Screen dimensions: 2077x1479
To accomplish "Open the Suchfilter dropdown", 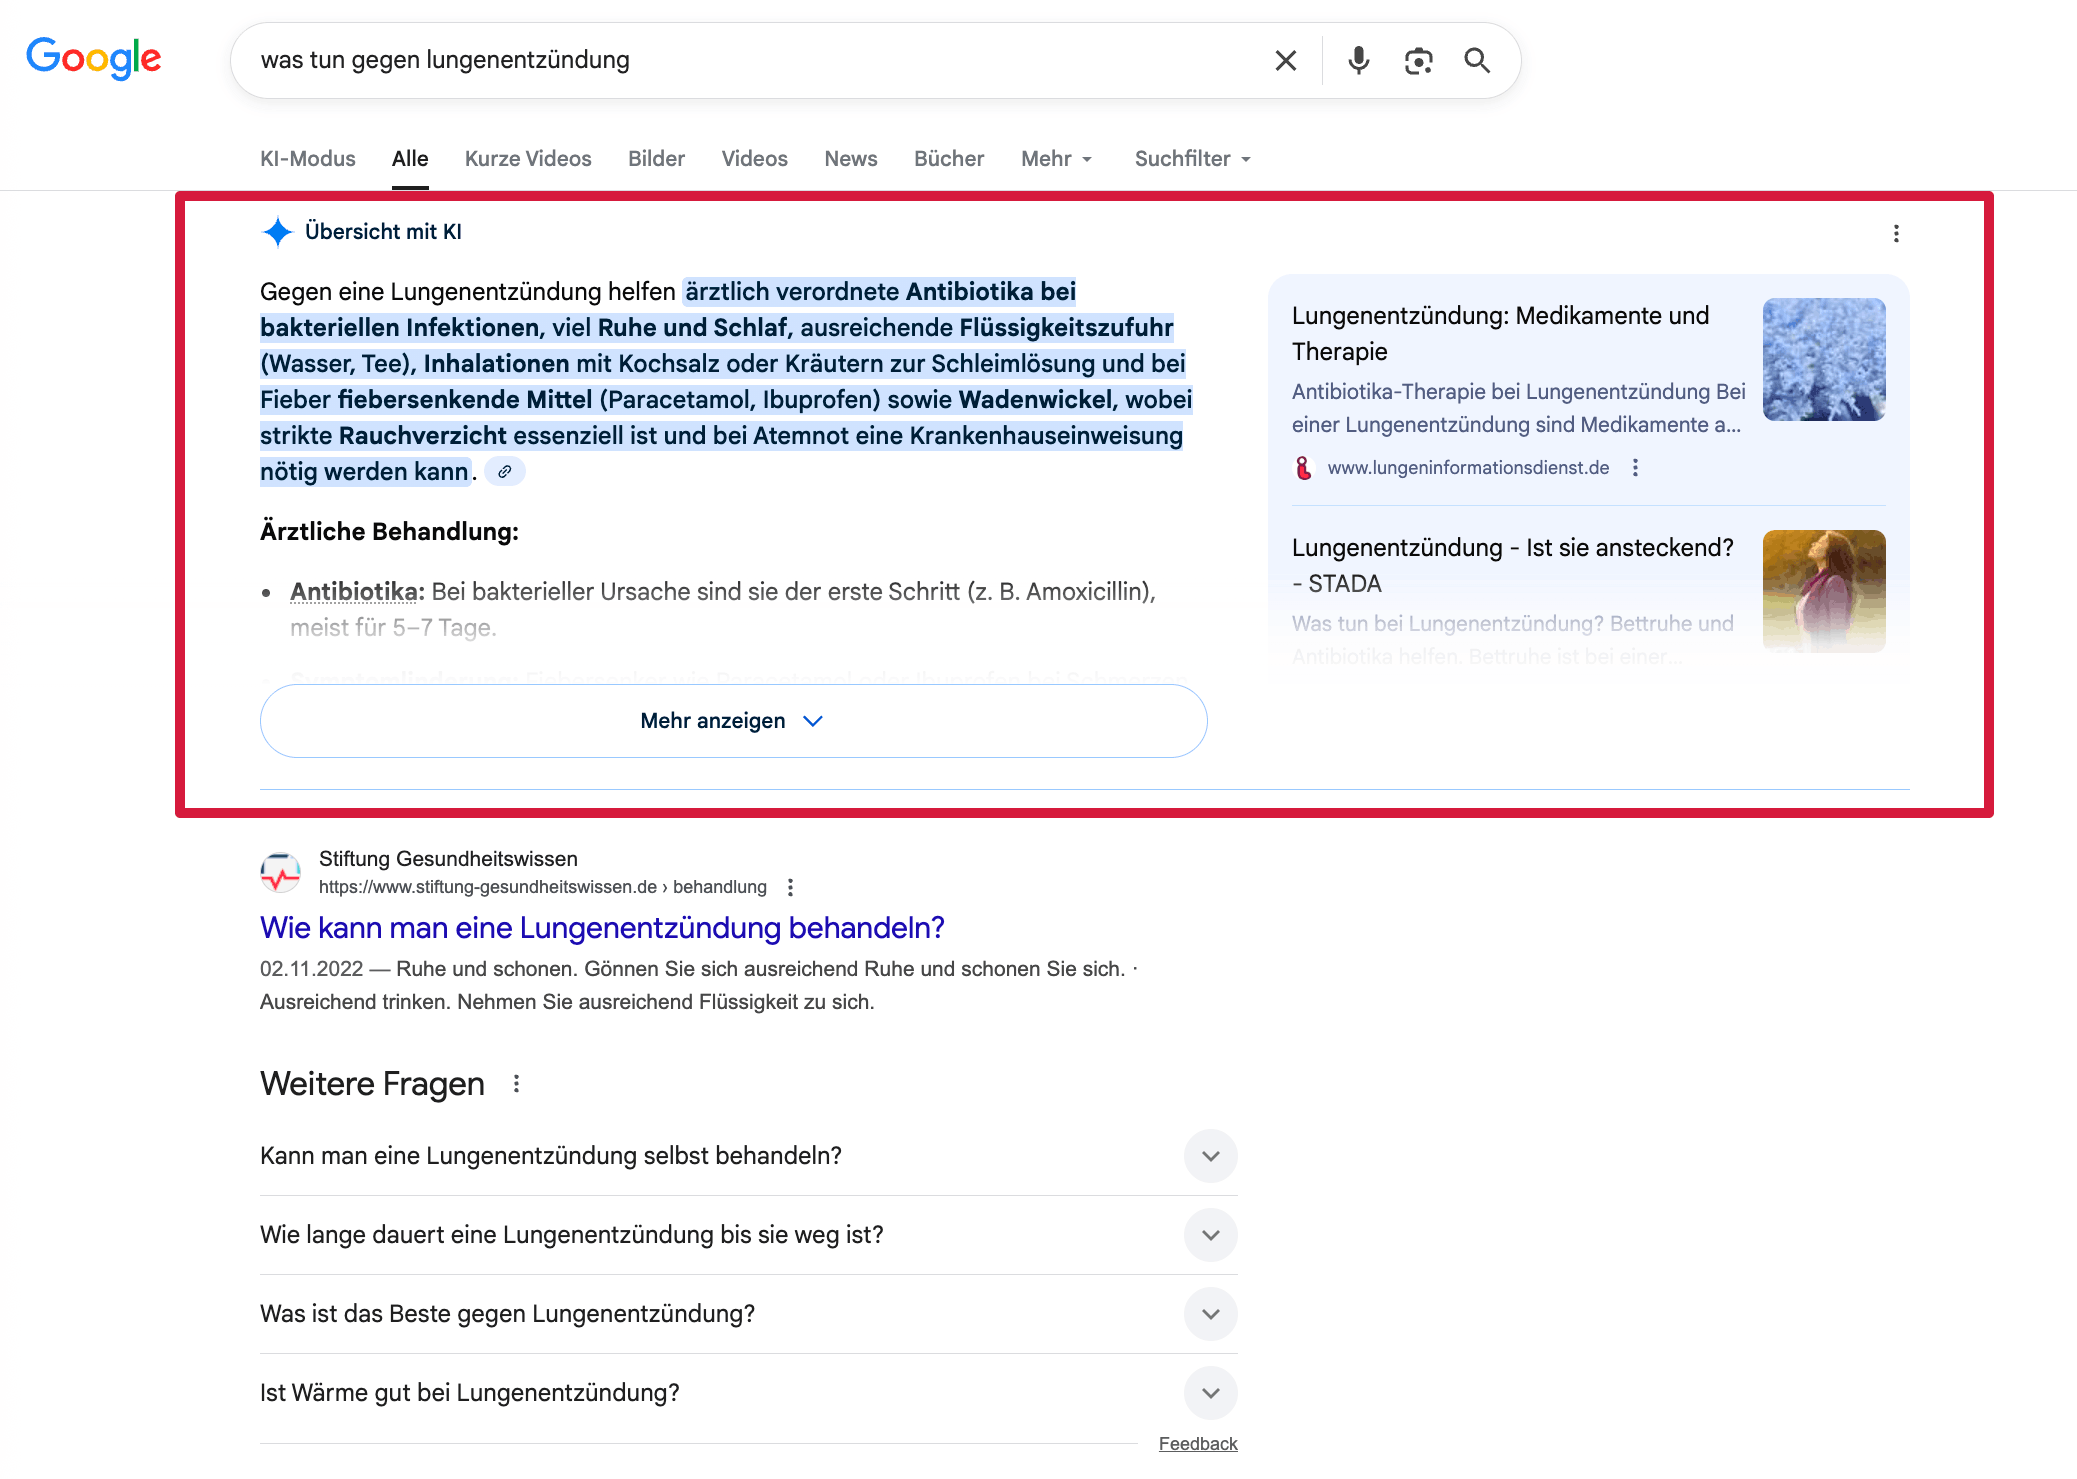I will [1191, 158].
